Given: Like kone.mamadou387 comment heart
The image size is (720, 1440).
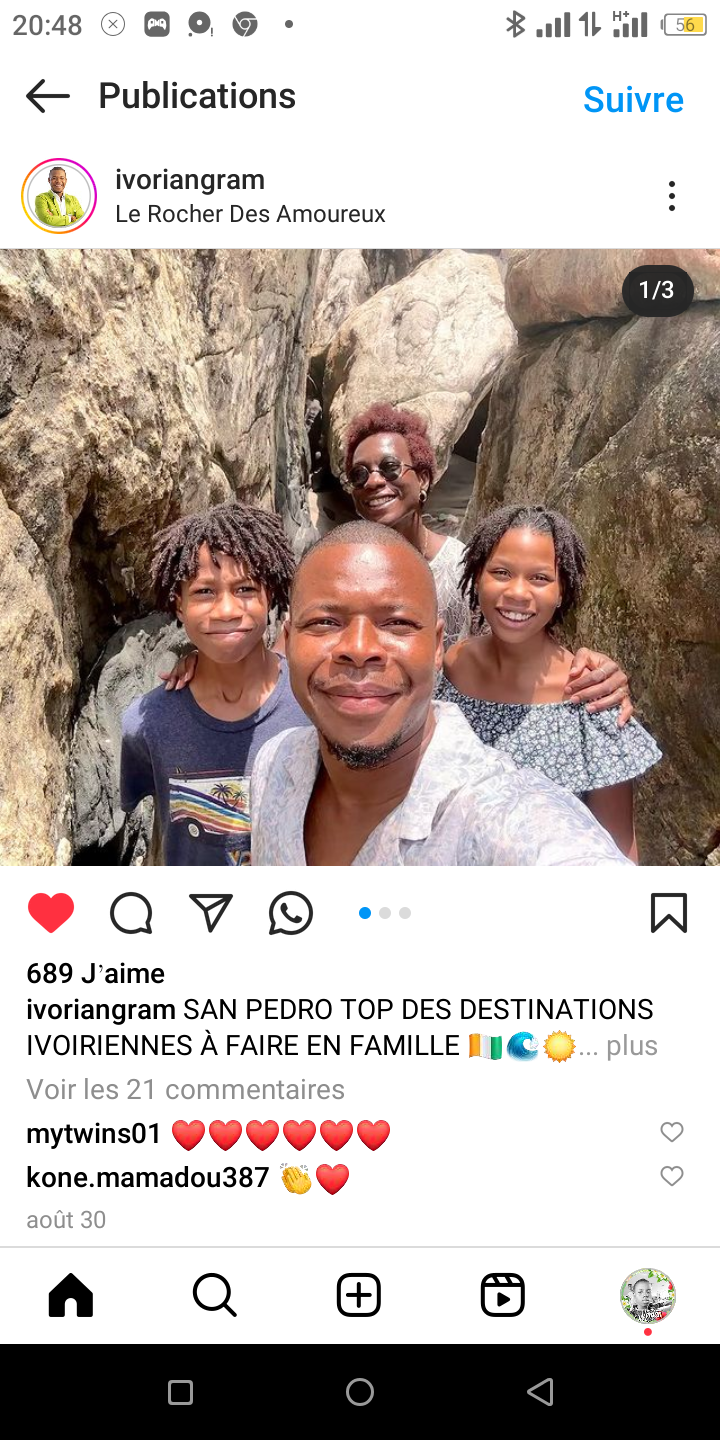Looking at the screenshot, I should coord(672,1176).
